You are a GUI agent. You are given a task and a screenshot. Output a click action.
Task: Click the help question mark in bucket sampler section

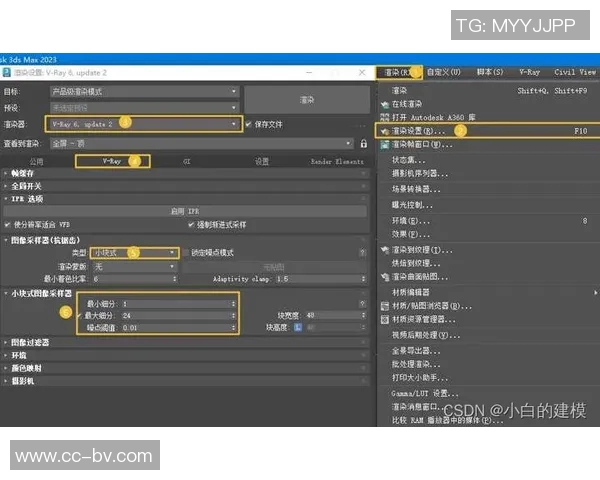click(x=362, y=304)
